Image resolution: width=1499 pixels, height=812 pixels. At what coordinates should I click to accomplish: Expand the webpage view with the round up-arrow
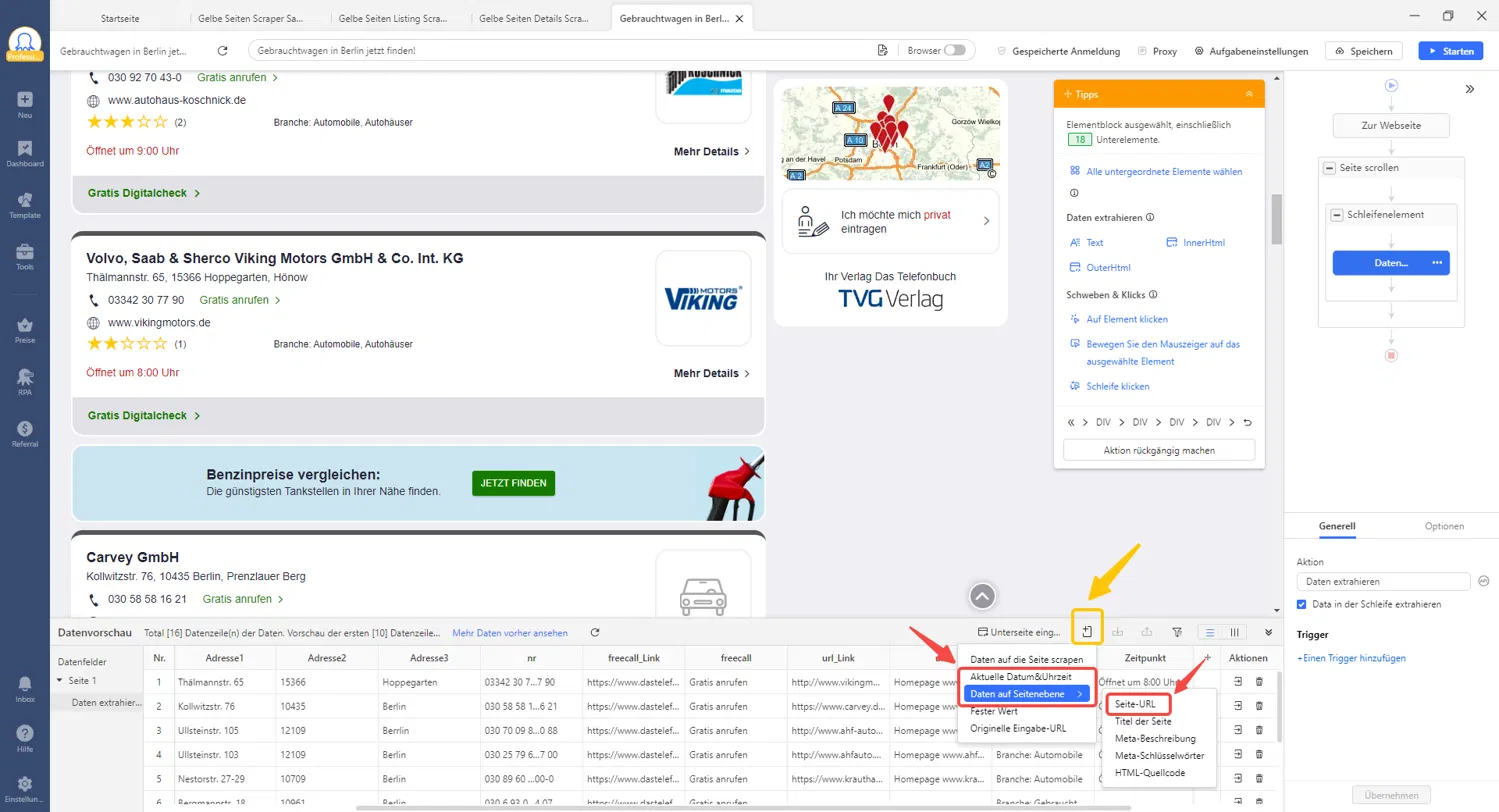[982, 596]
